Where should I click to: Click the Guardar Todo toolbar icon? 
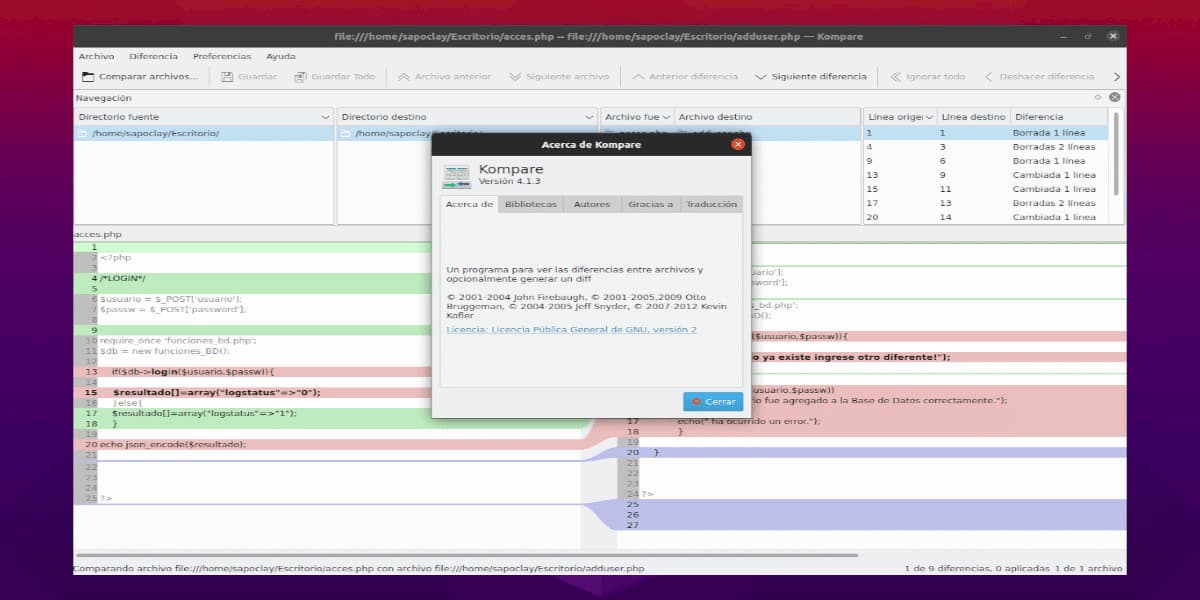click(x=300, y=77)
